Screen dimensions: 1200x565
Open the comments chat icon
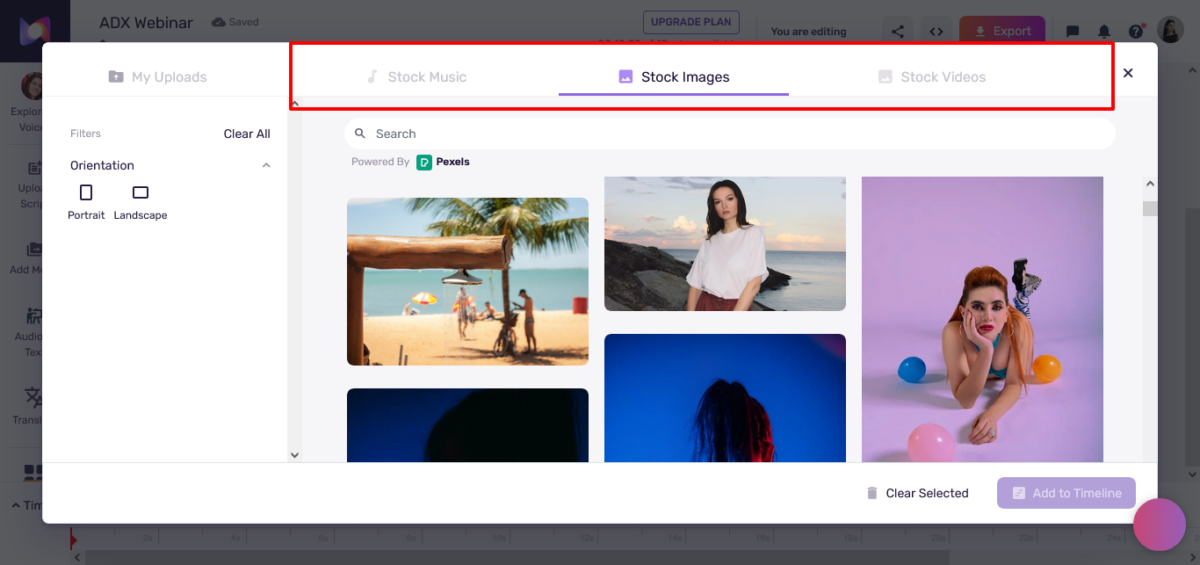coord(1073,31)
